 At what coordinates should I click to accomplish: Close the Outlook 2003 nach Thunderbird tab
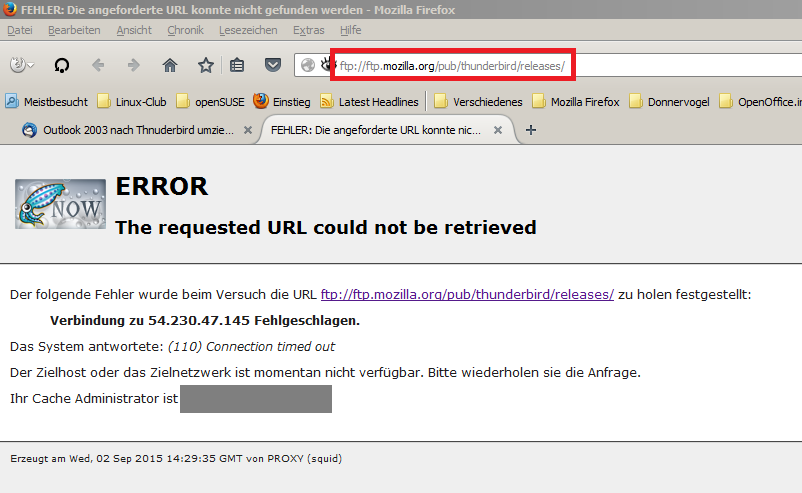point(248,130)
